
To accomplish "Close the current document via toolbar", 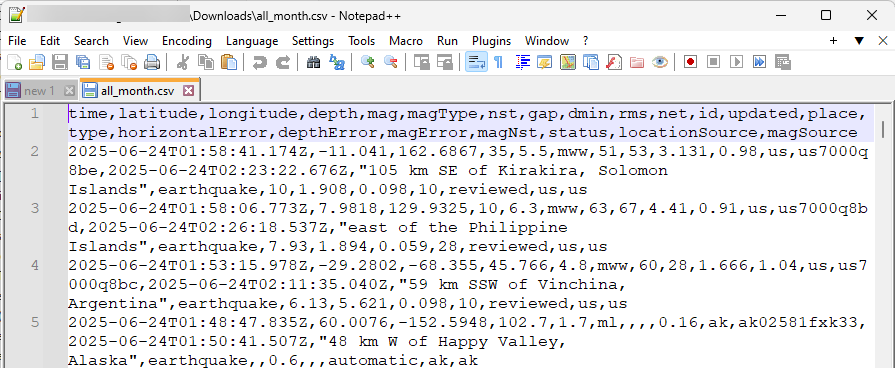I will point(107,62).
